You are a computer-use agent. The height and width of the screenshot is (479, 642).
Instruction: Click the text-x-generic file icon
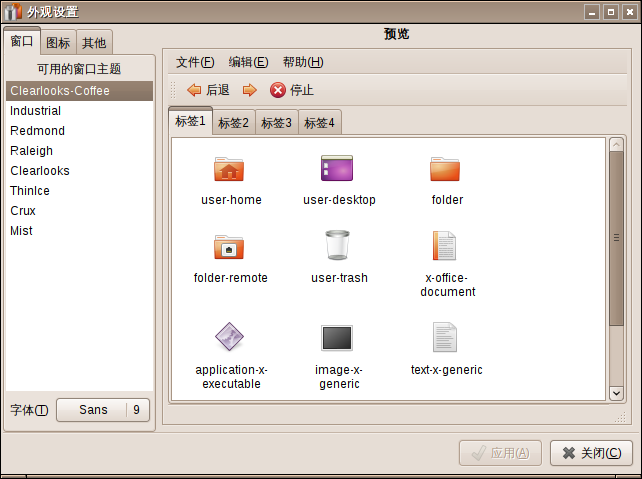[x=445, y=337]
